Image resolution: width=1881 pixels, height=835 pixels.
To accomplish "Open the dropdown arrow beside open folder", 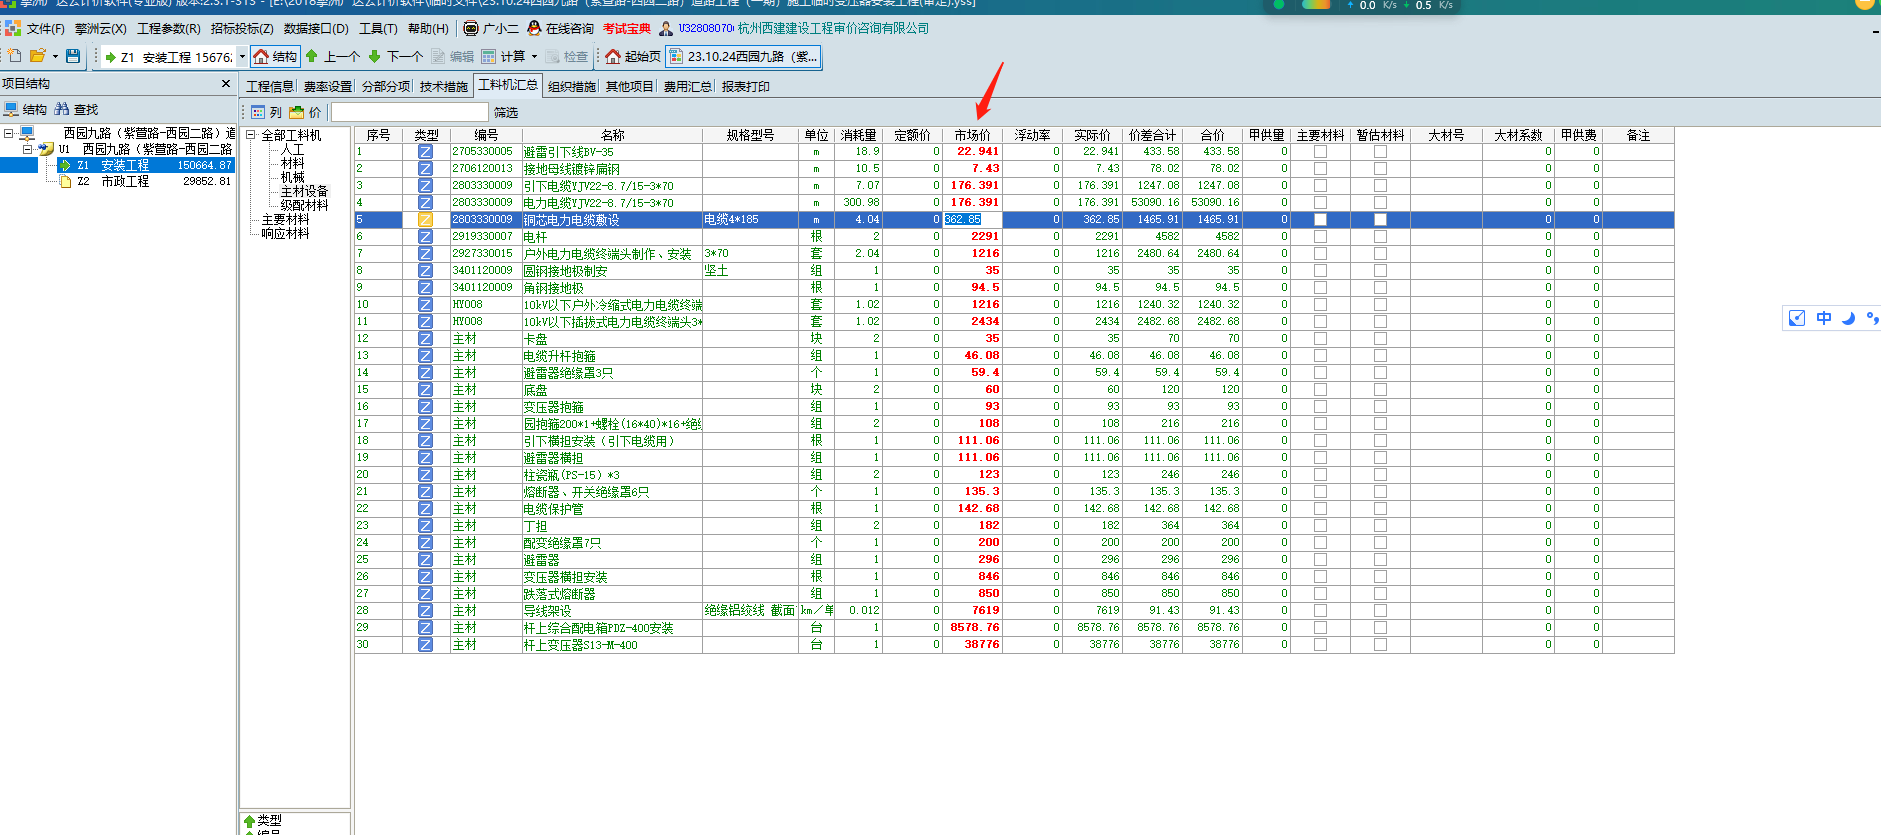I will point(55,56).
